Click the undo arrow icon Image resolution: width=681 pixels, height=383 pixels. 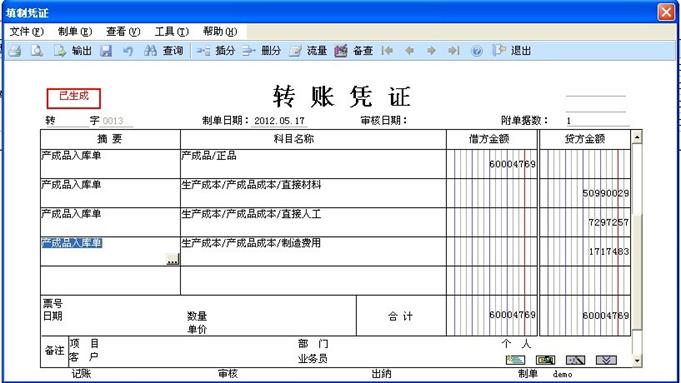[x=128, y=51]
